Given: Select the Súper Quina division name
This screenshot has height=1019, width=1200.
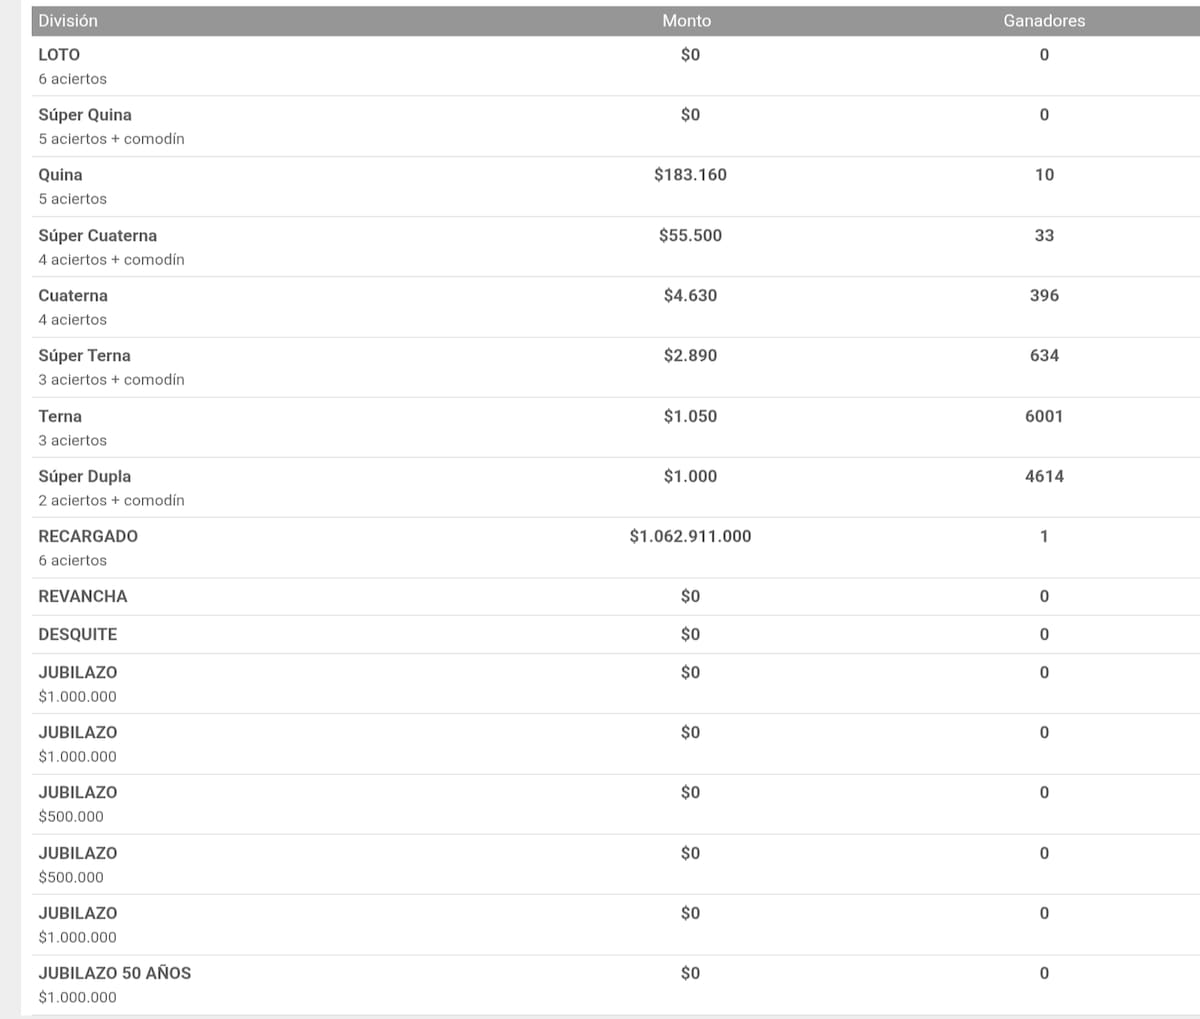Looking at the screenshot, I should coord(85,115).
